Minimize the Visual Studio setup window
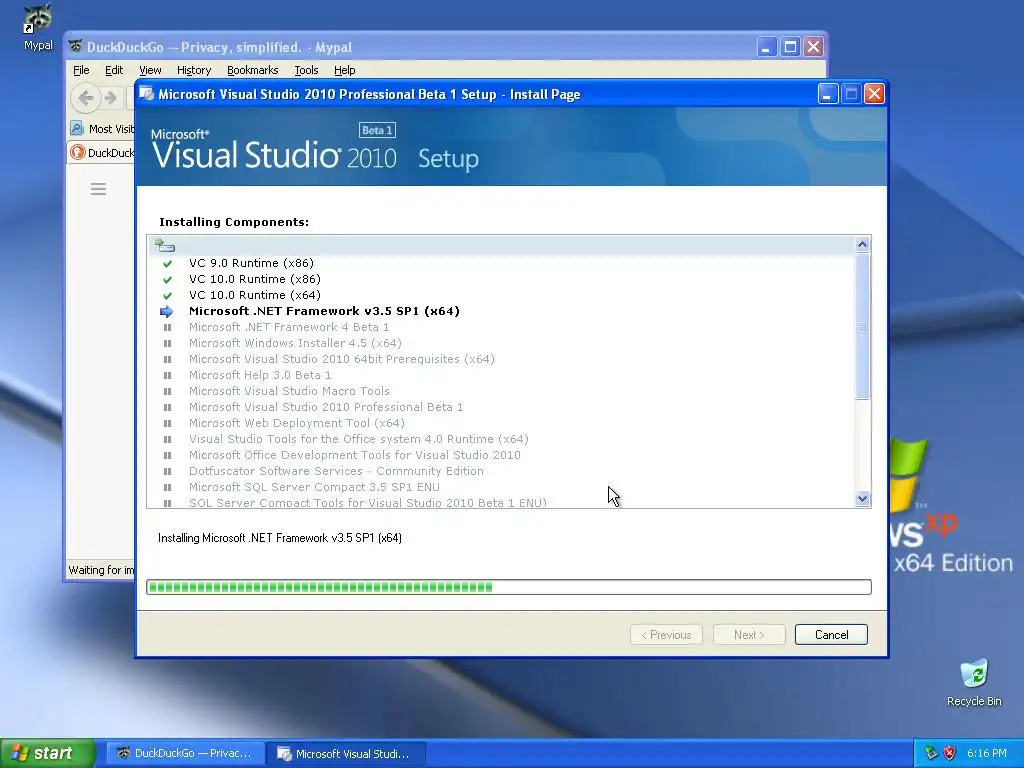Image resolution: width=1024 pixels, height=768 pixels. [x=827, y=94]
